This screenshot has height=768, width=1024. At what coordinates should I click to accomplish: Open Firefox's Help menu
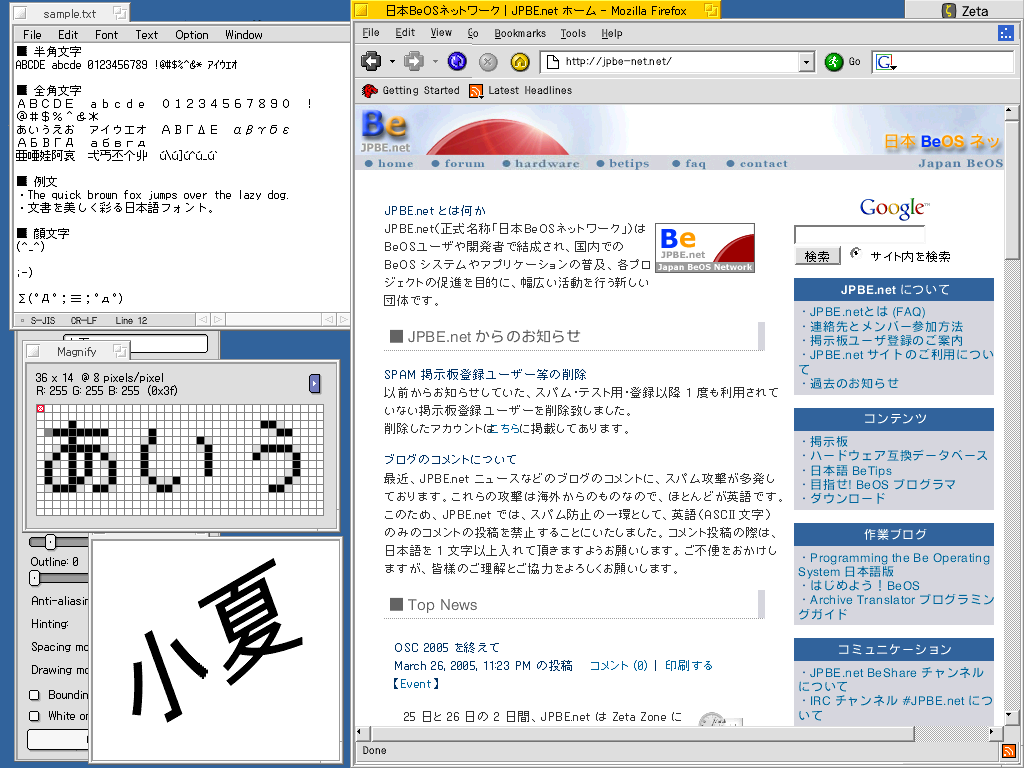(612, 33)
